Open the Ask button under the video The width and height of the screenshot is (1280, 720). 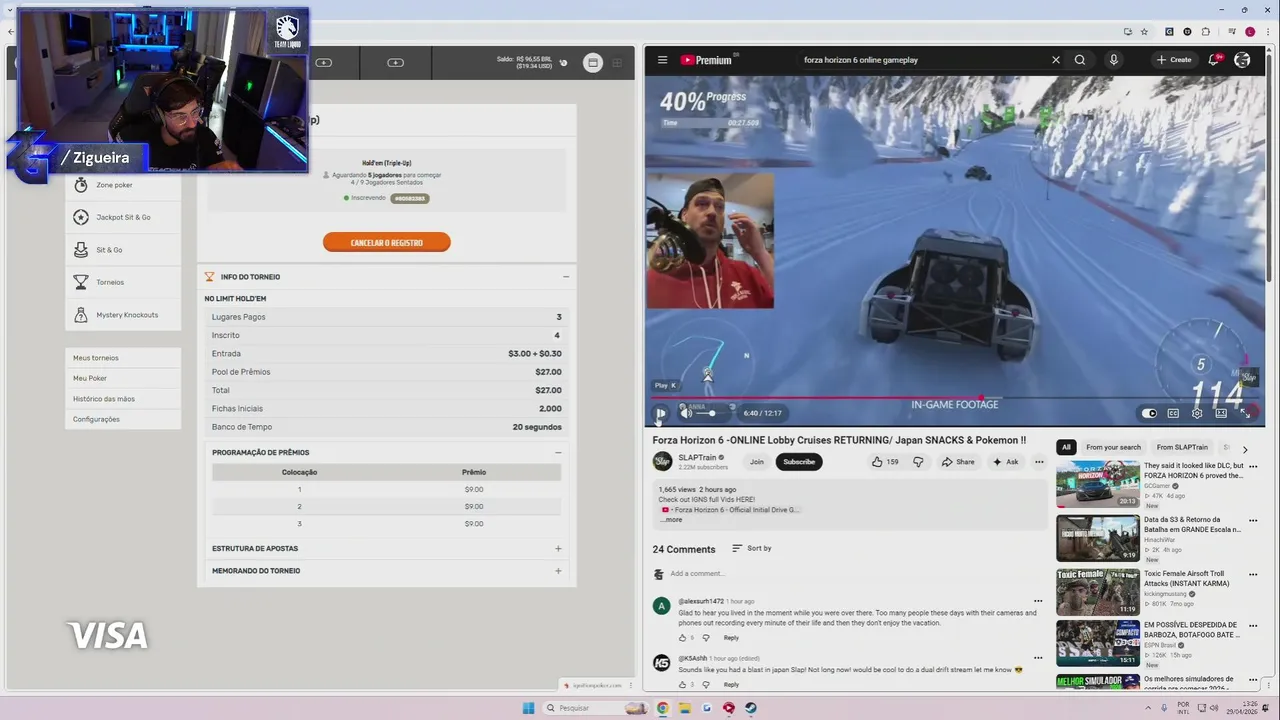(x=1005, y=462)
